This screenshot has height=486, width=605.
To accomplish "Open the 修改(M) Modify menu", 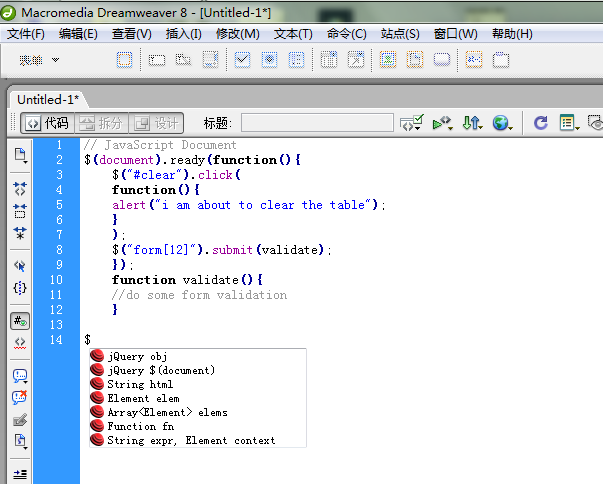I will pyautogui.click(x=238, y=34).
